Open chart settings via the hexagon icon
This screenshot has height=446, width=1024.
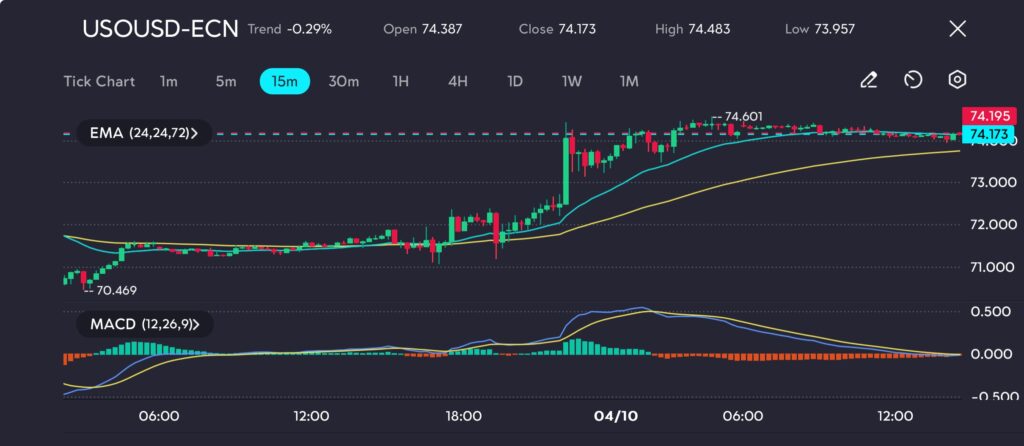(x=957, y=81)
